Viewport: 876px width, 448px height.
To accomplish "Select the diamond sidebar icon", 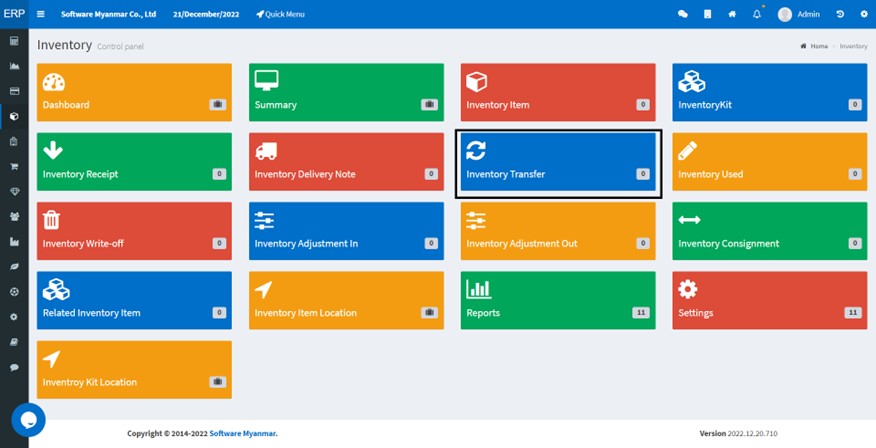I will [x=15, y=192].
